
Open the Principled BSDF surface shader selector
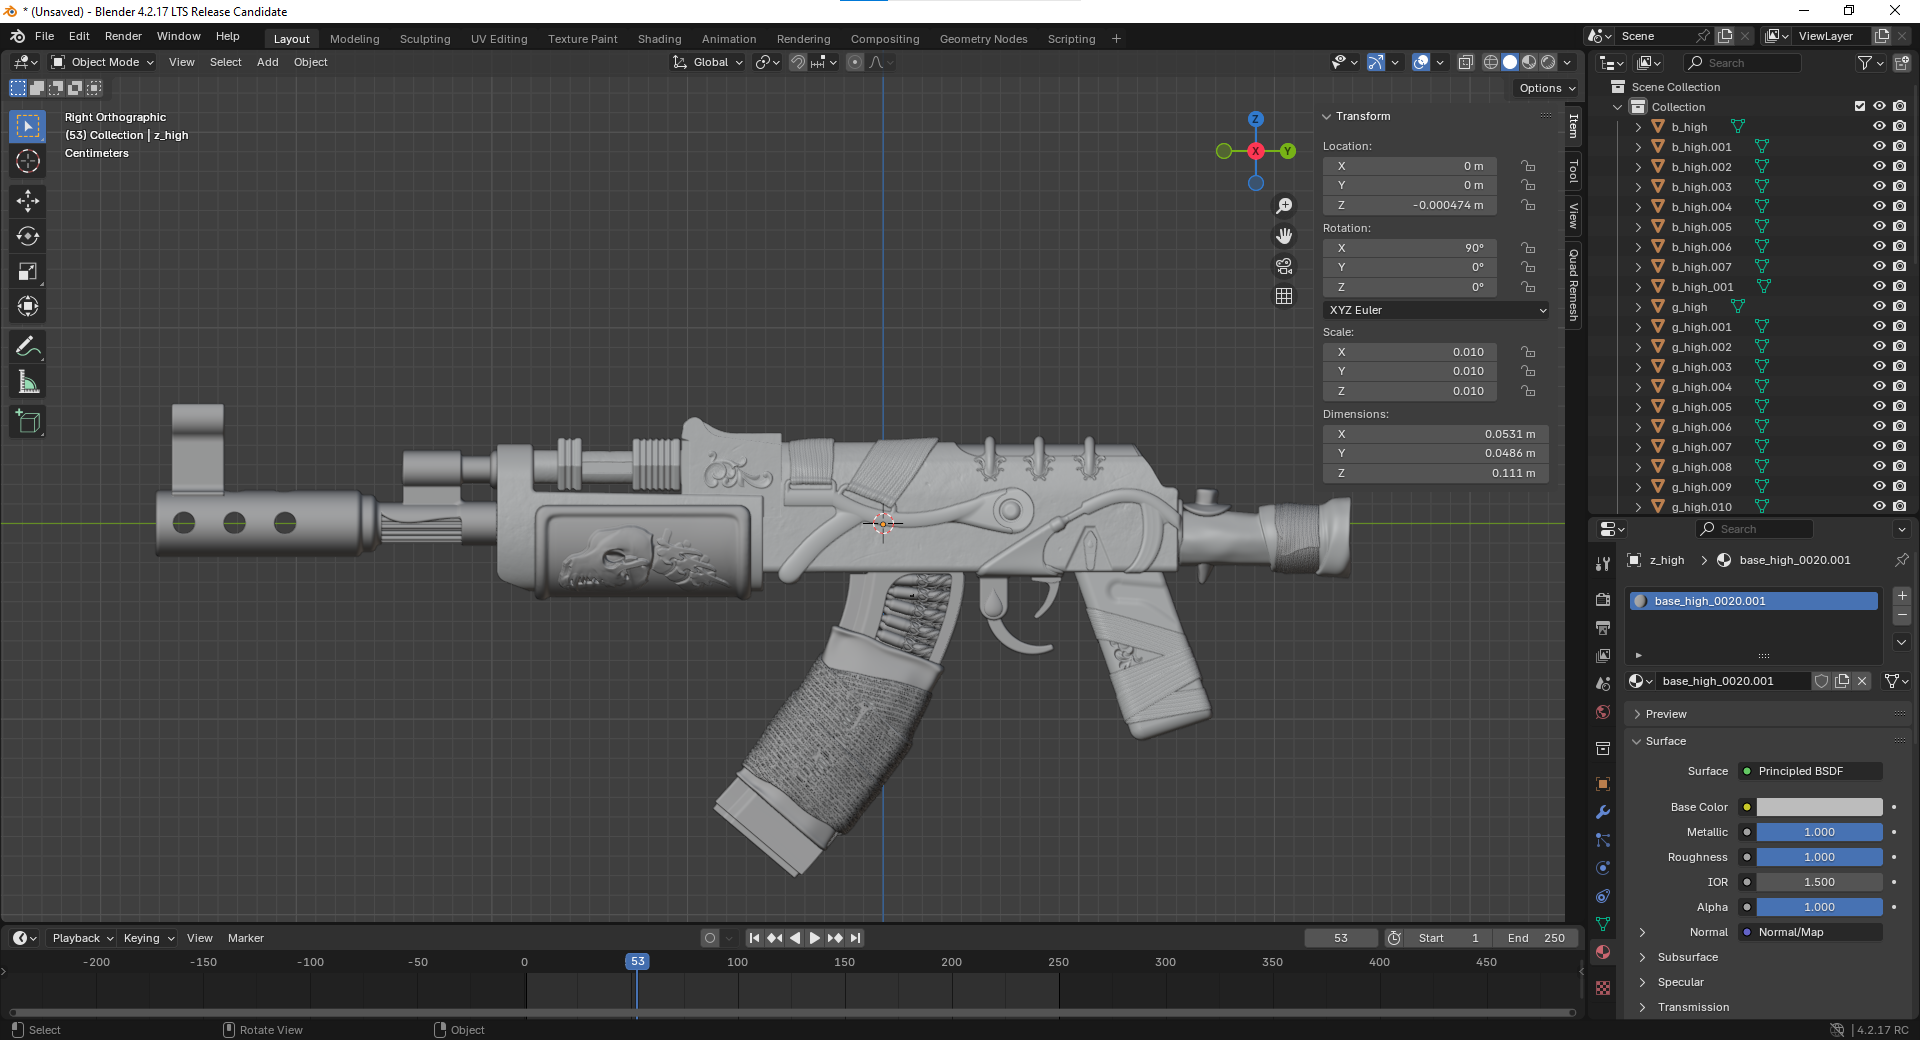[x=1811, y=771]
